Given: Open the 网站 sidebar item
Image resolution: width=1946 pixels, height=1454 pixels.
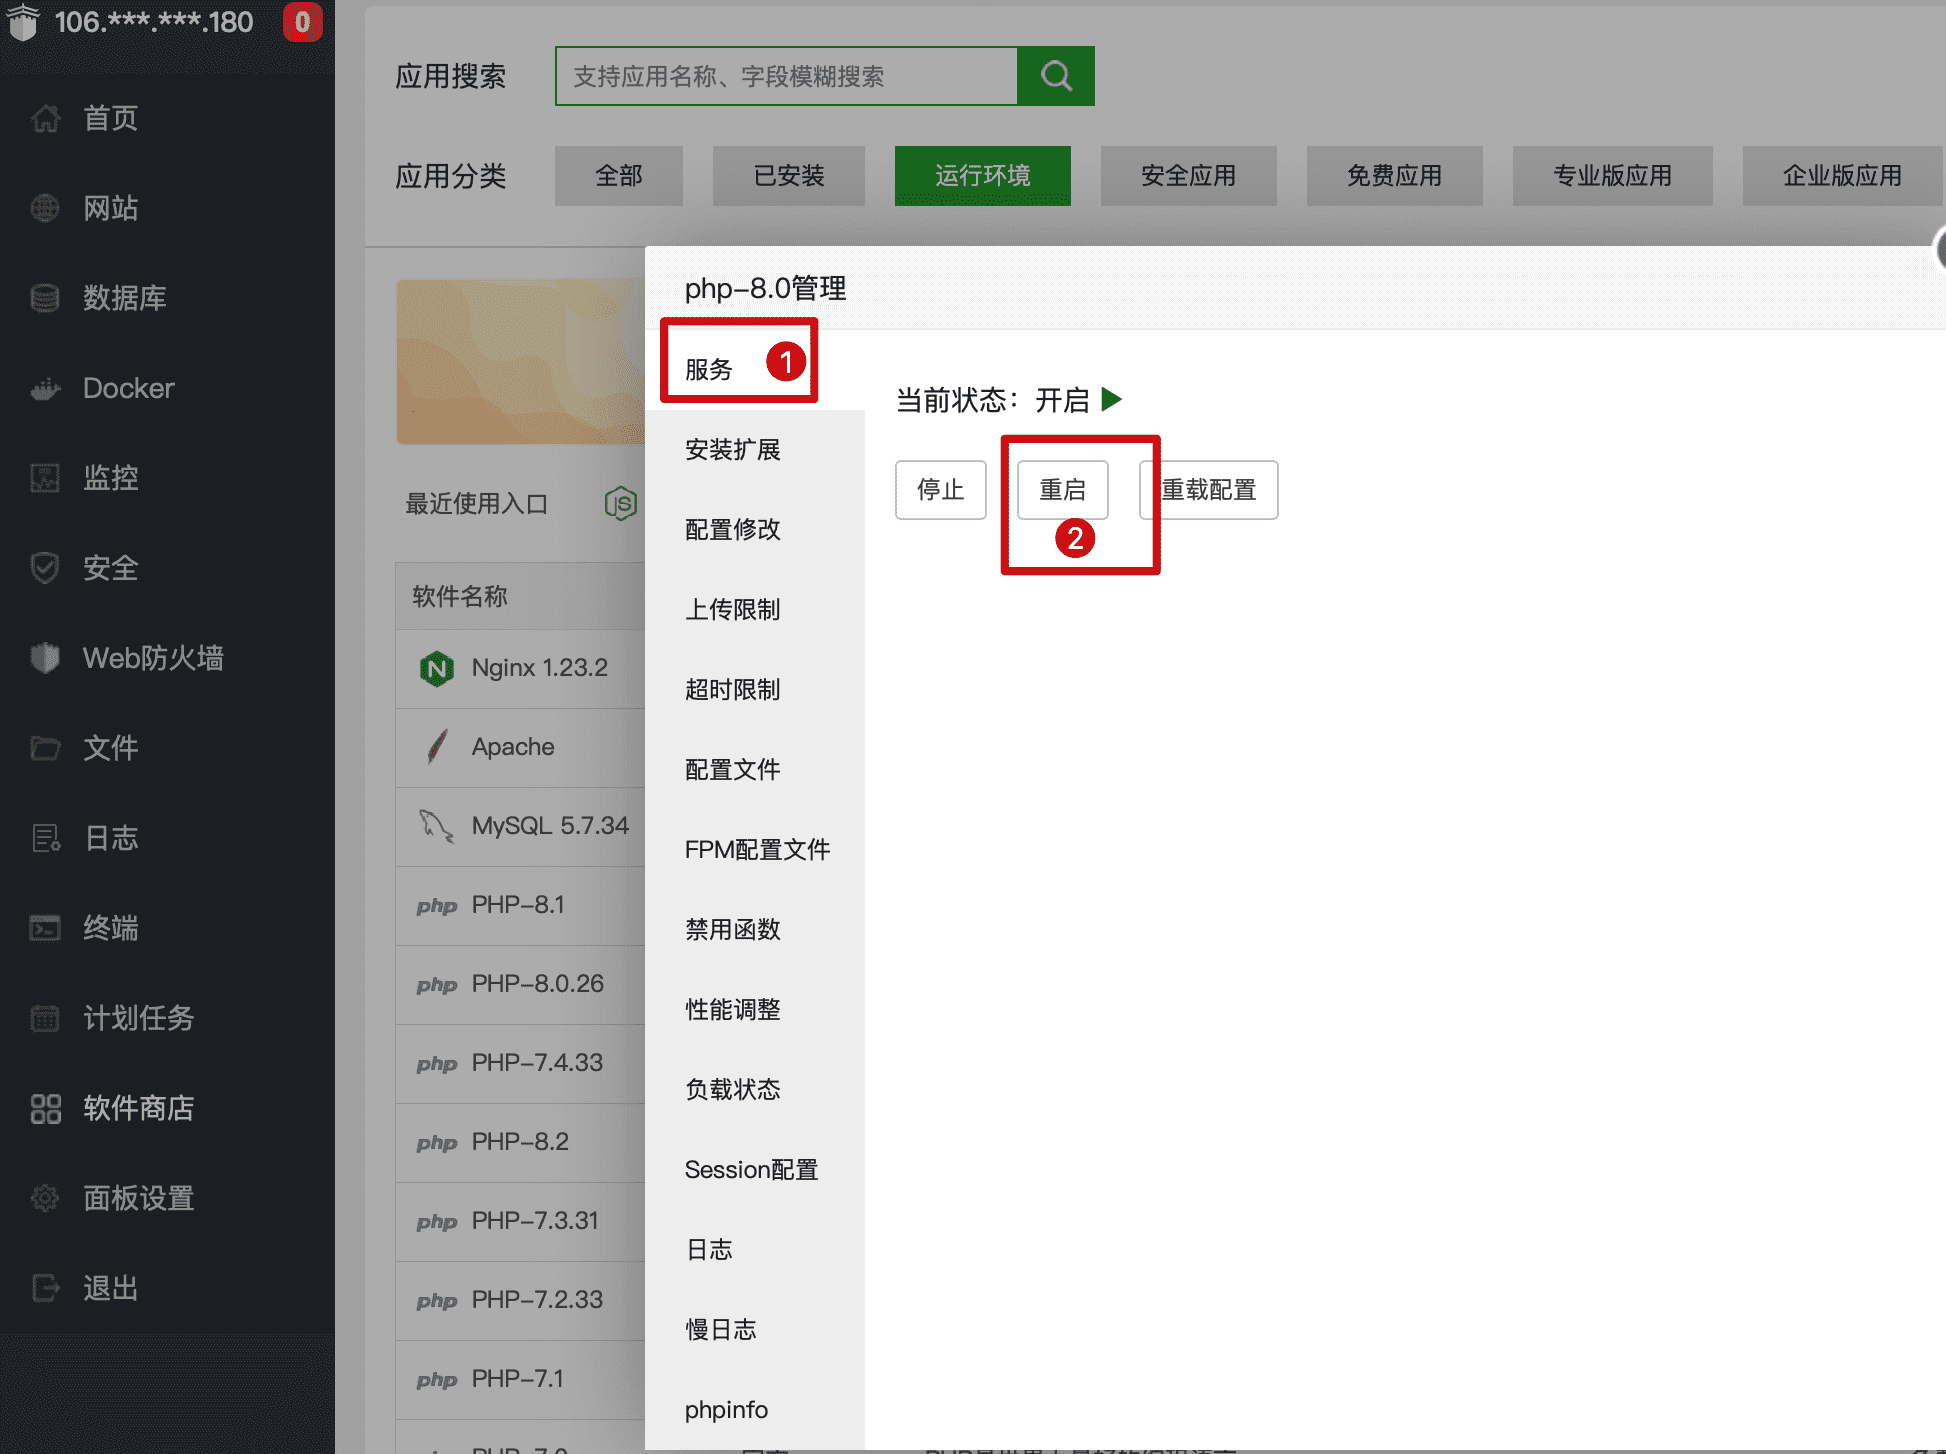Looking at the screenshot, I should pos(110,208).
